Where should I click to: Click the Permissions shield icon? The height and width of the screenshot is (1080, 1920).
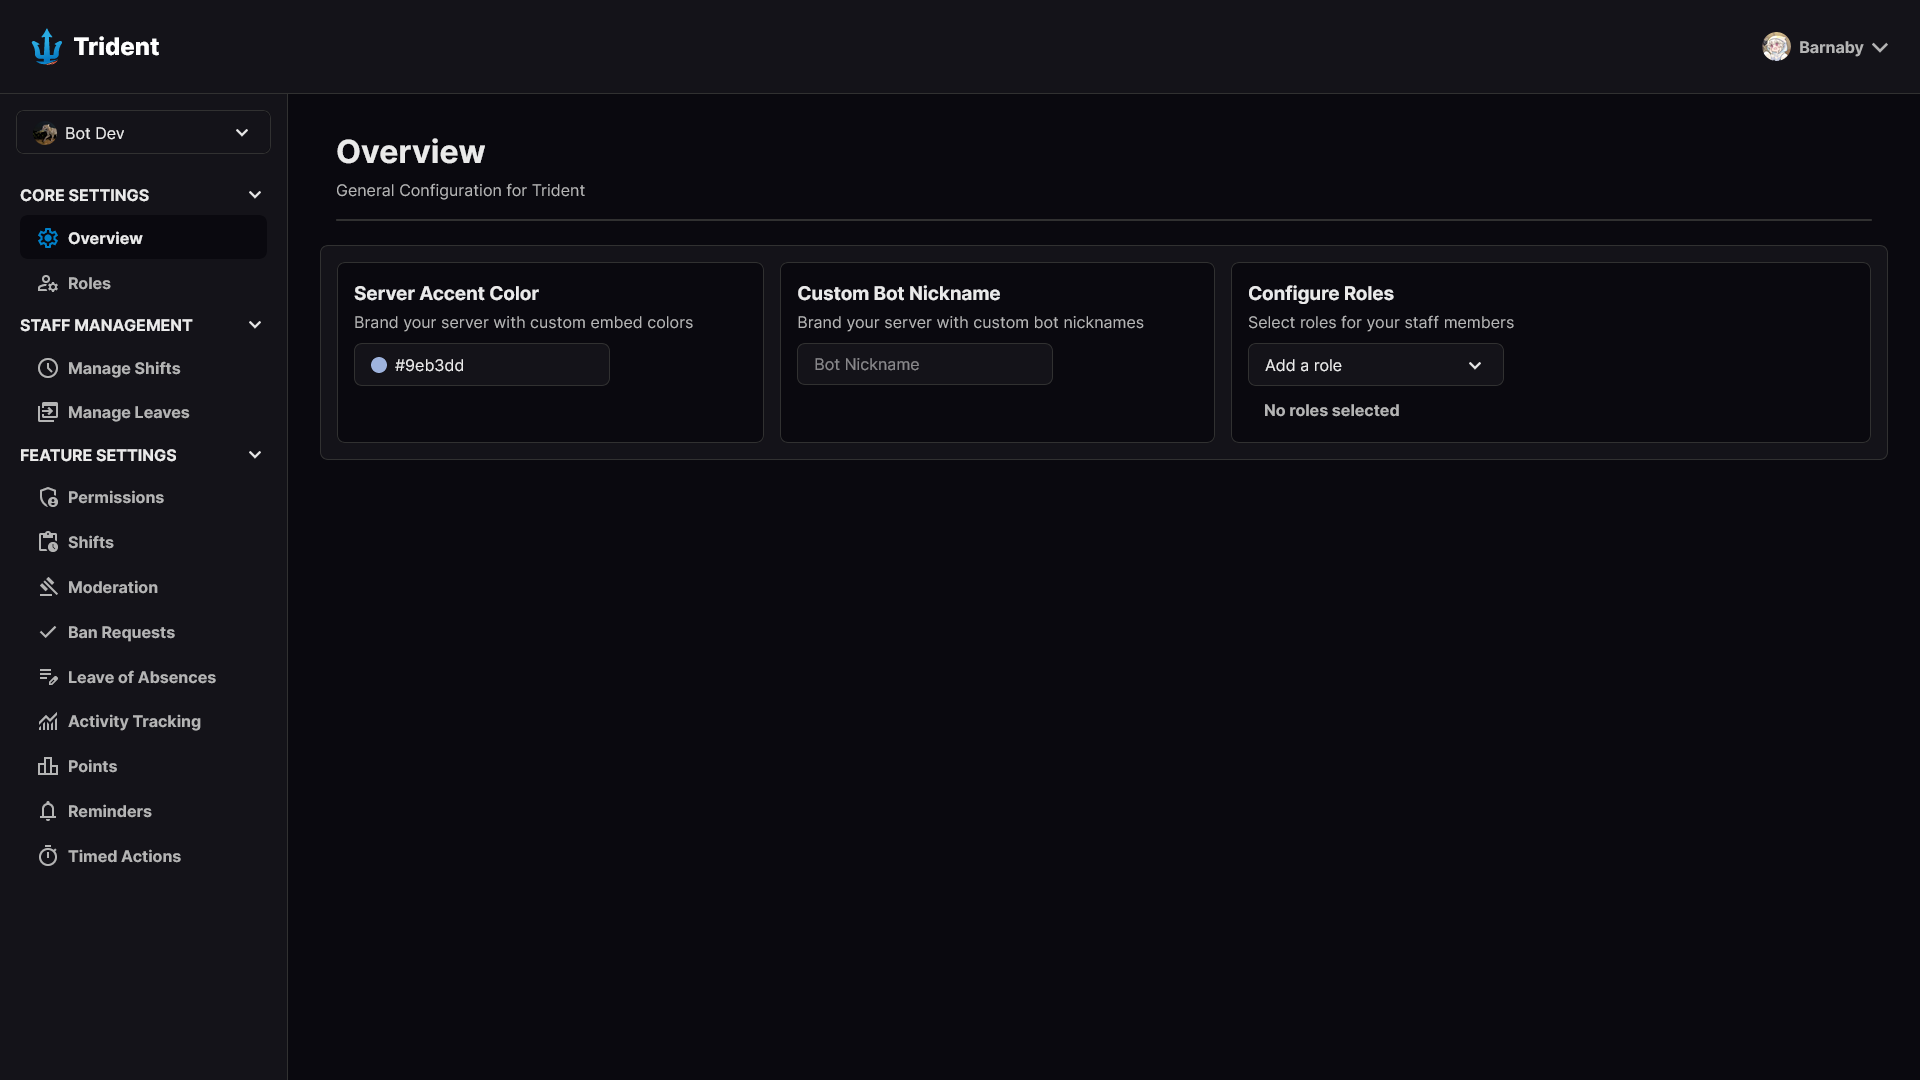coord(48,497)
